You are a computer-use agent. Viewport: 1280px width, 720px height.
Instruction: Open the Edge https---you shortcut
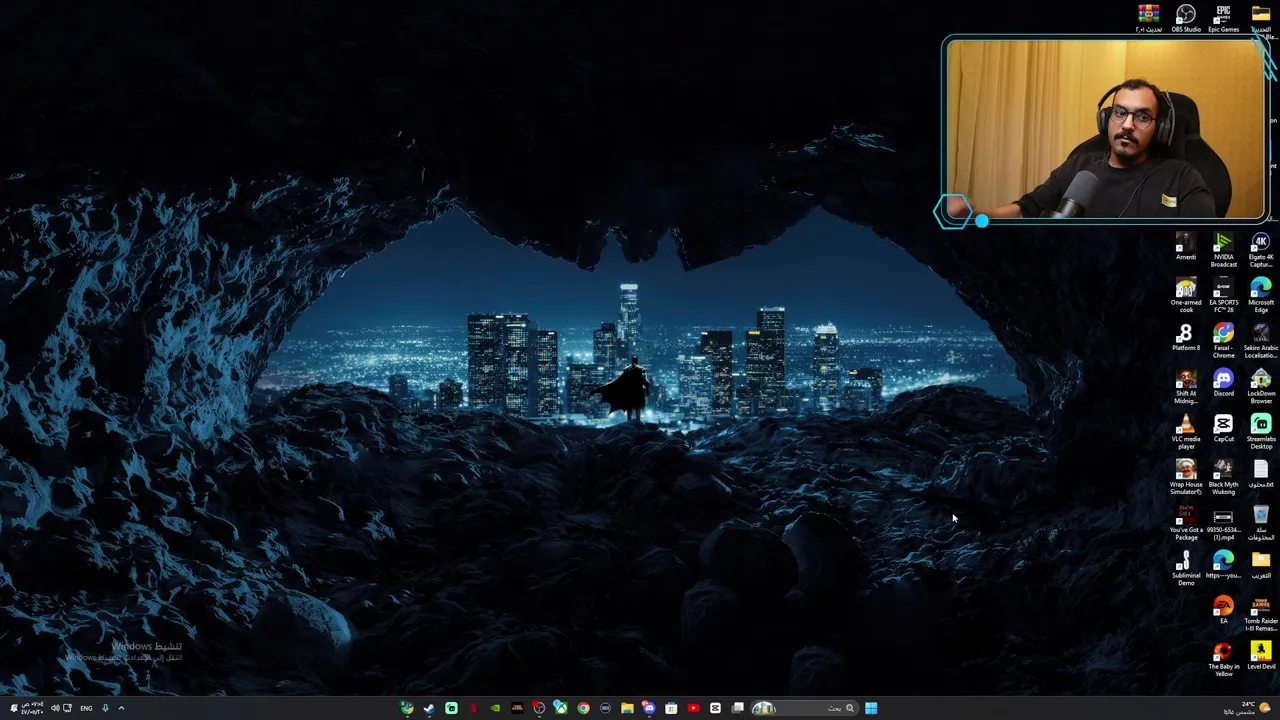(1223, 566)
